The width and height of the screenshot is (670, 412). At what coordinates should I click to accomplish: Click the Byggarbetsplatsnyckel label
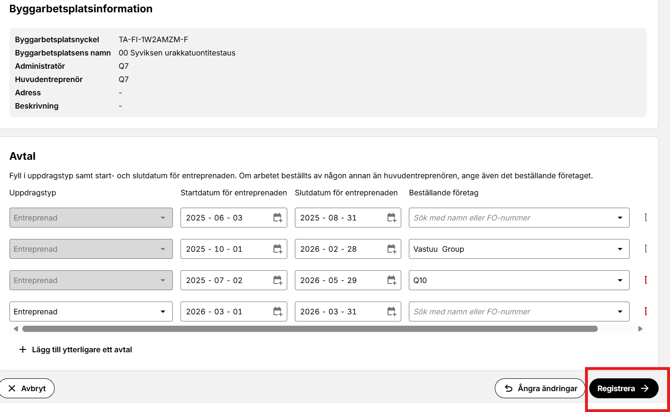point(57,40)
